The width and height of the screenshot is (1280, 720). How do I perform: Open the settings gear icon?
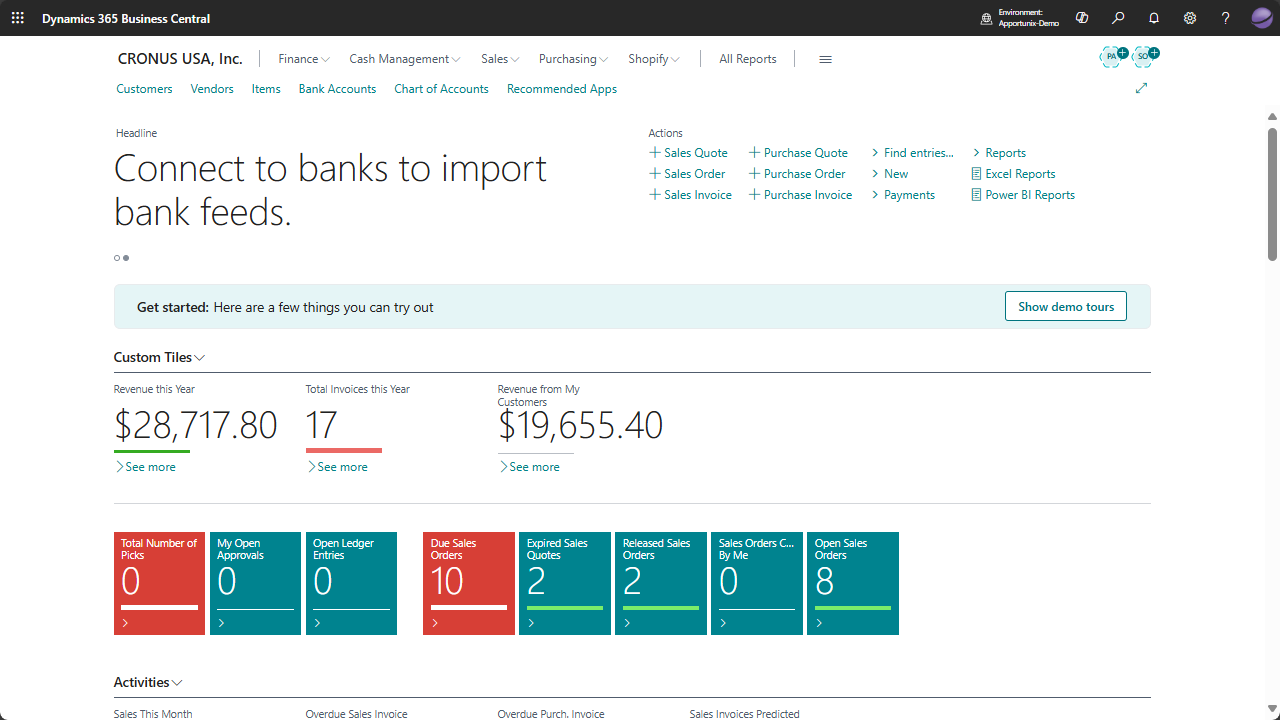pos(1190,18)
